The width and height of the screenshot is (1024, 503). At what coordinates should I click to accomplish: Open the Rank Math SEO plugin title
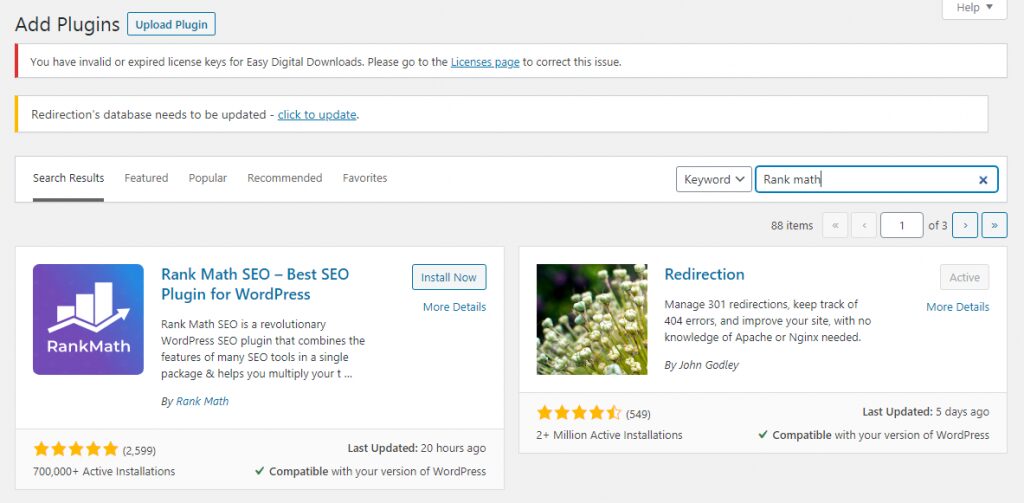(x=255, y=284)
